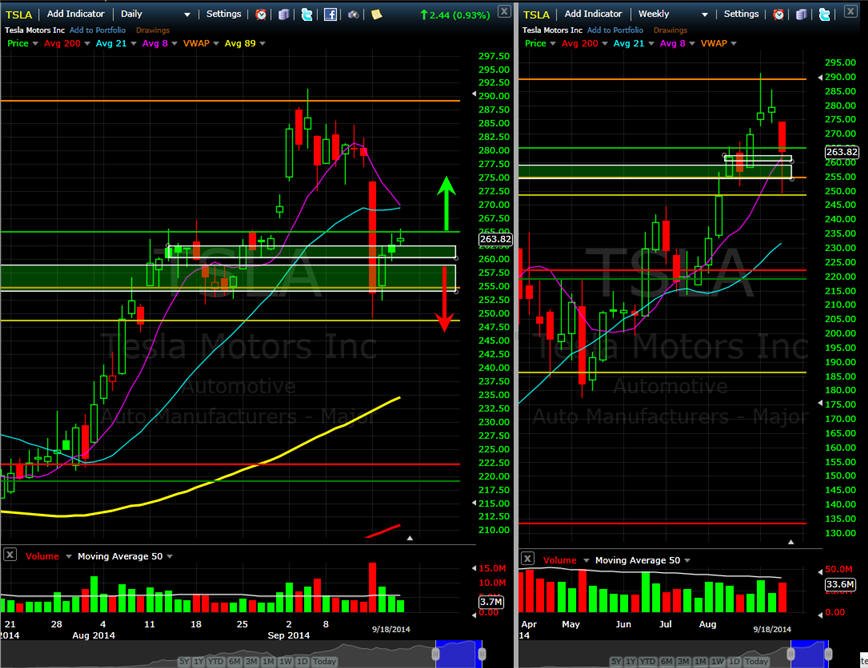Image resolution: width=868 pixels, height=668 pixels.
Task: Open Settings in Weekly chart
Action: click(741, 14)
